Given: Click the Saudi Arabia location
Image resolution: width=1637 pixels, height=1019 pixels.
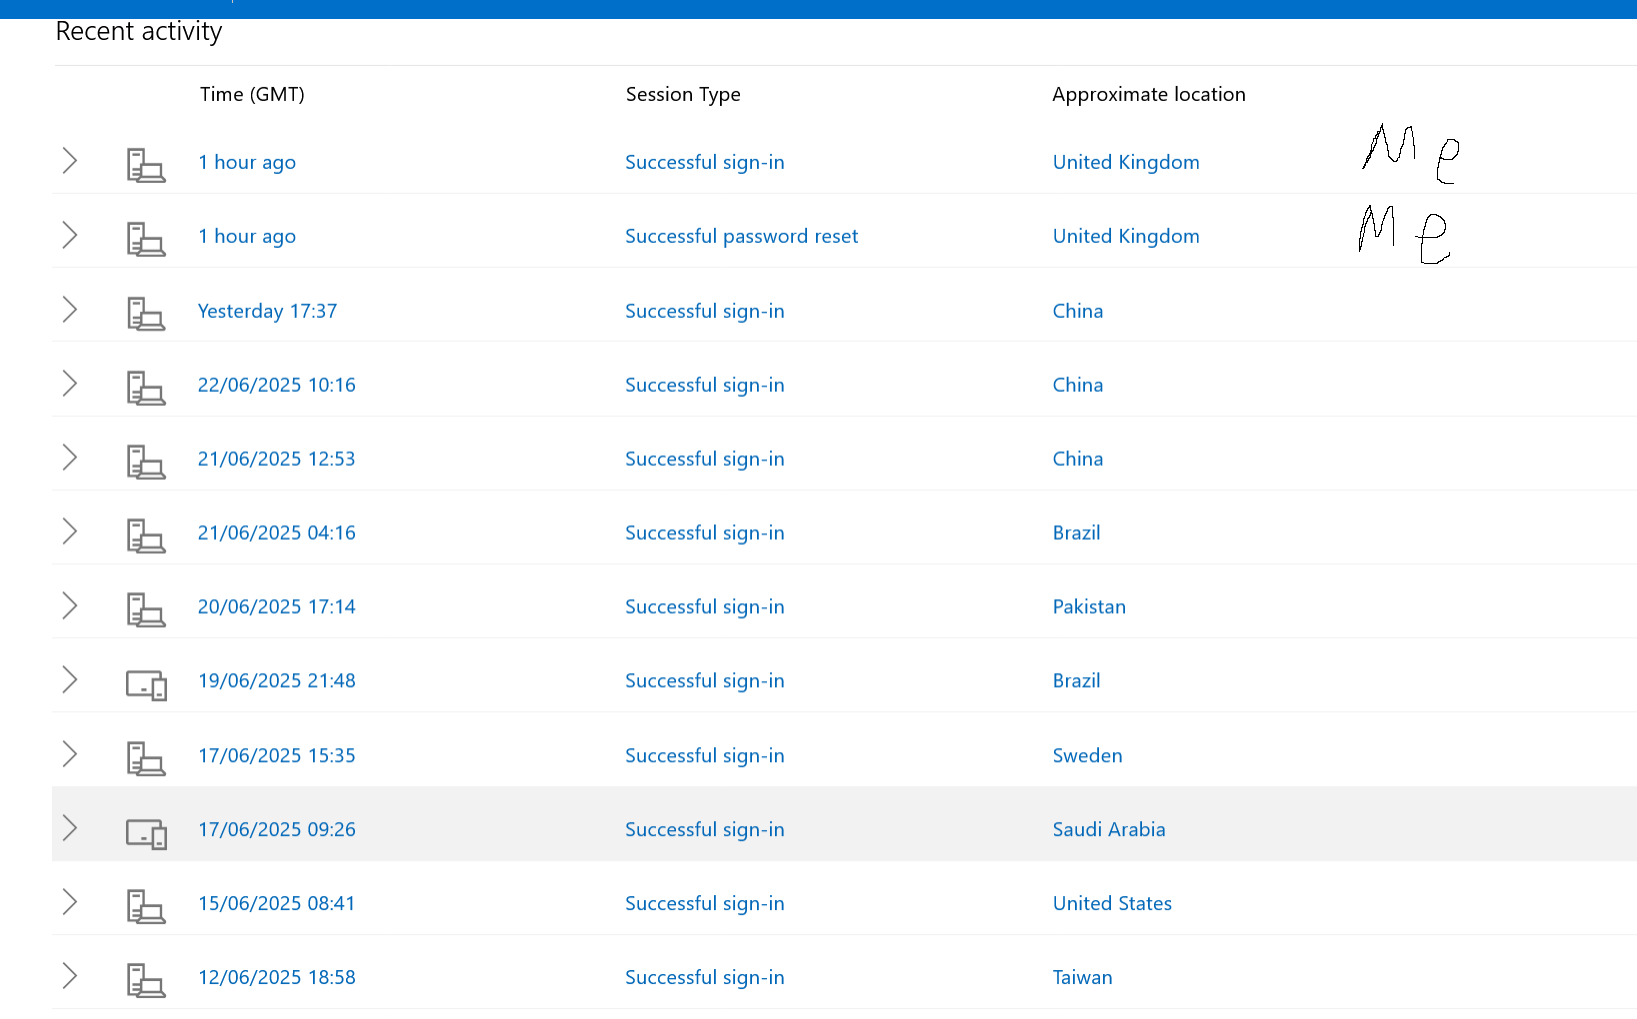Looking at the screenshot, I should click(x=1109, y=830).
